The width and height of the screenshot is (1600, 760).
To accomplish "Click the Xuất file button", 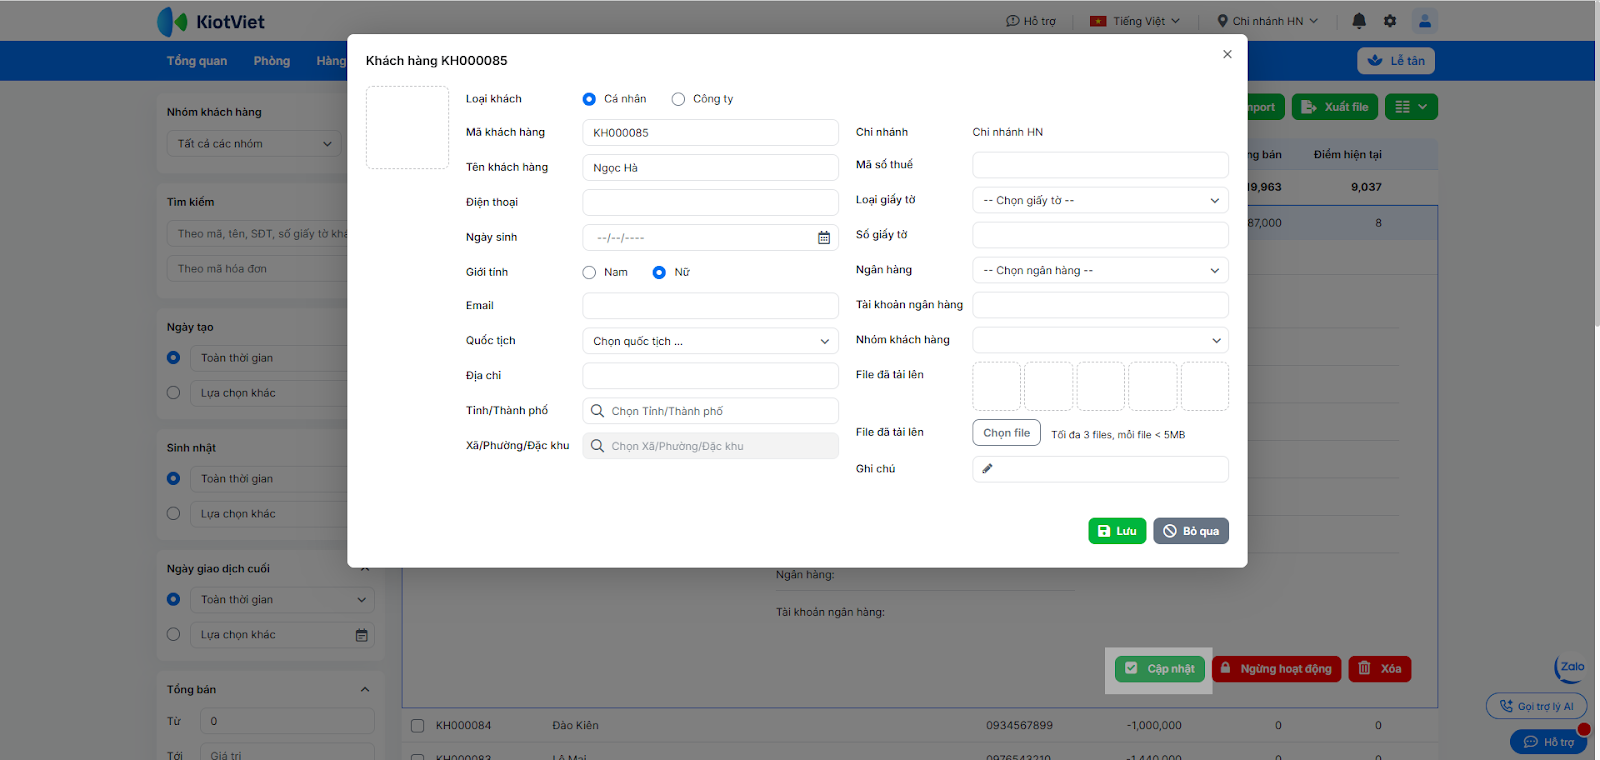I will [x=1335, y=107].
